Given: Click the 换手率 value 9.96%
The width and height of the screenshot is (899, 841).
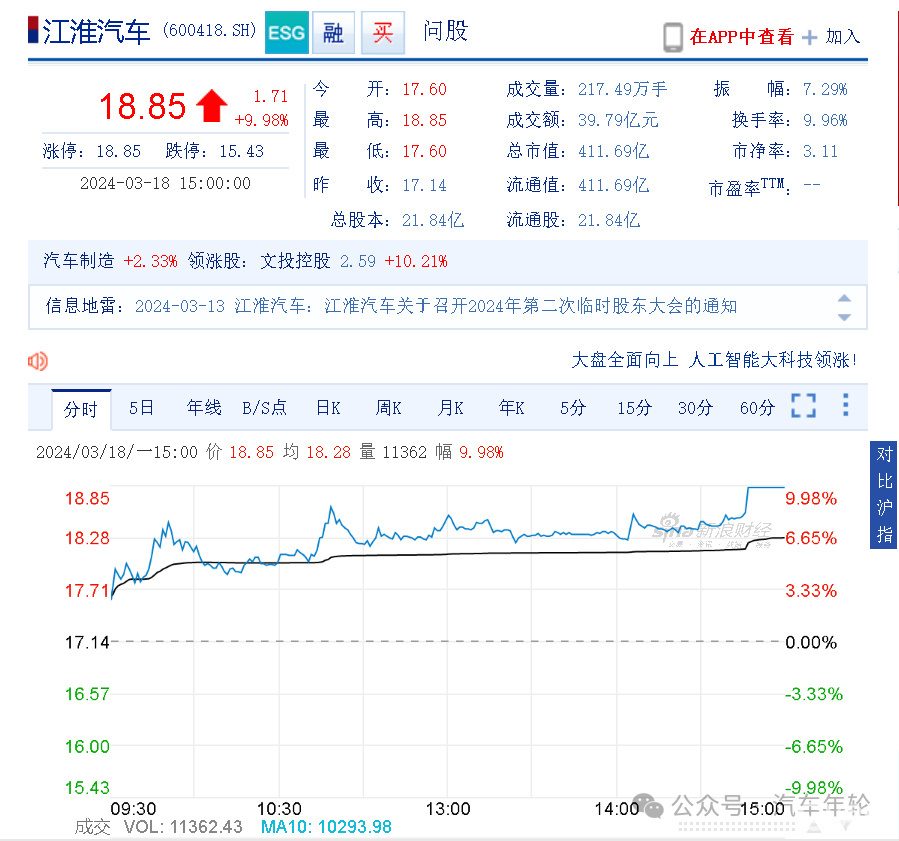Looking at the screenshot, I should 825,120.
